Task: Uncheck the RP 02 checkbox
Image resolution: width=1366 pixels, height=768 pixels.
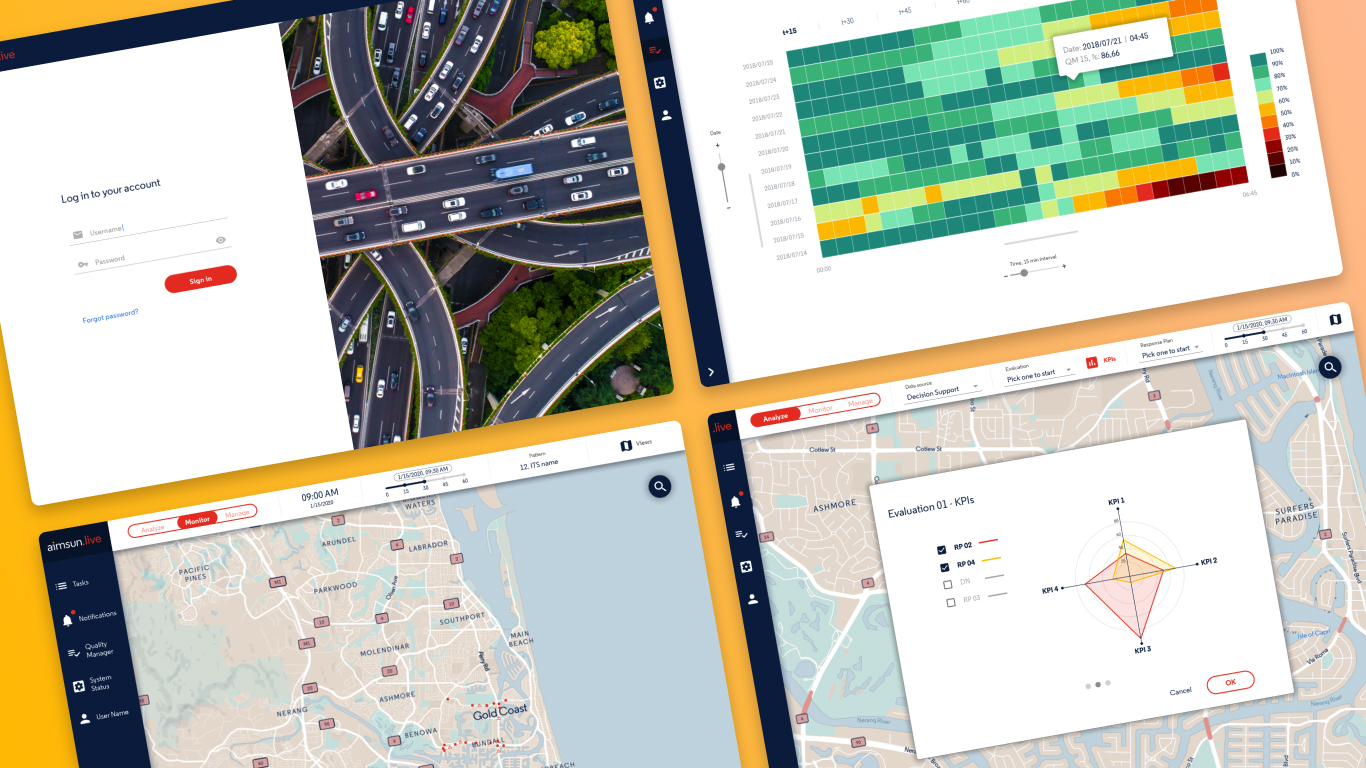Action: [x=941, y=550]
